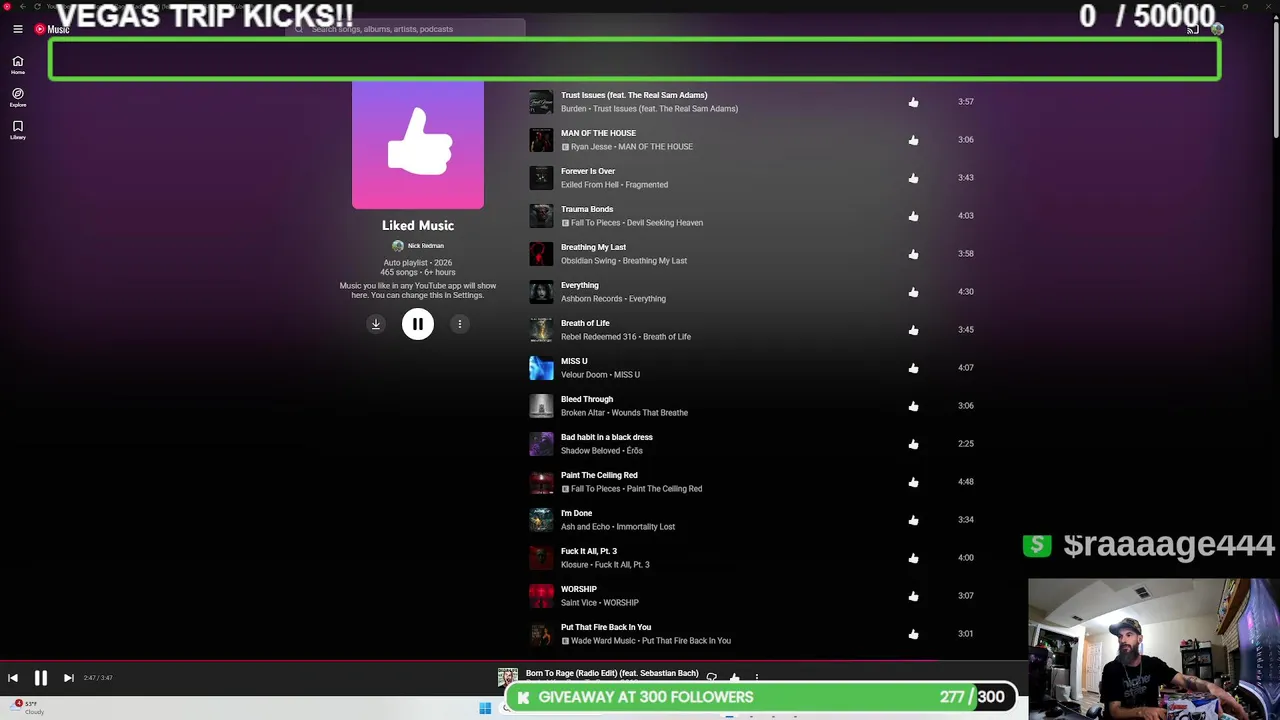
Task: Open the taskbar weather widget
Action: pyautogui.click(x=28, y=707)
